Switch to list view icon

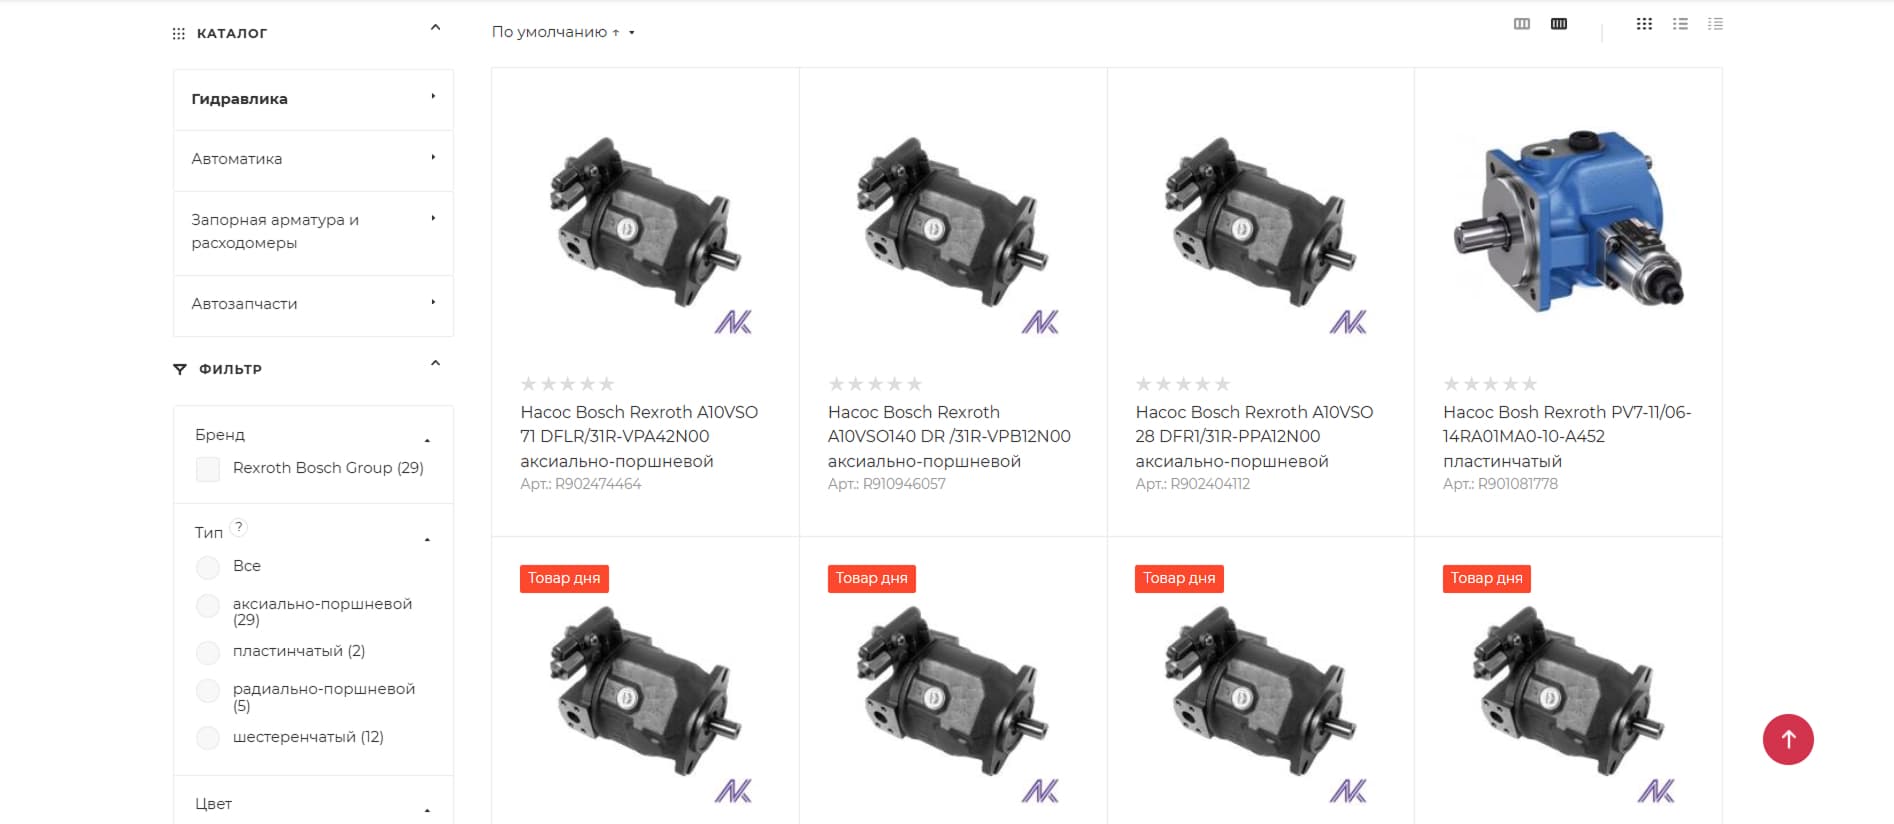1680,24
